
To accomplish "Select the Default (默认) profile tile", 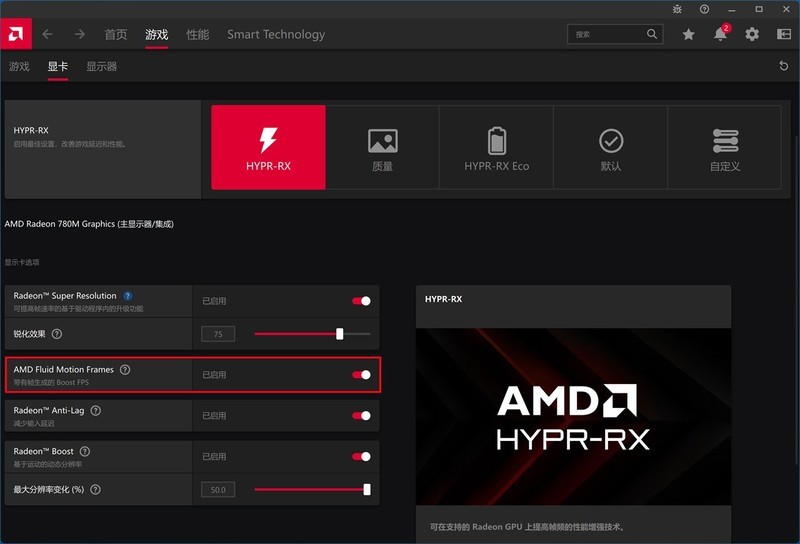I will pos(611,147).
